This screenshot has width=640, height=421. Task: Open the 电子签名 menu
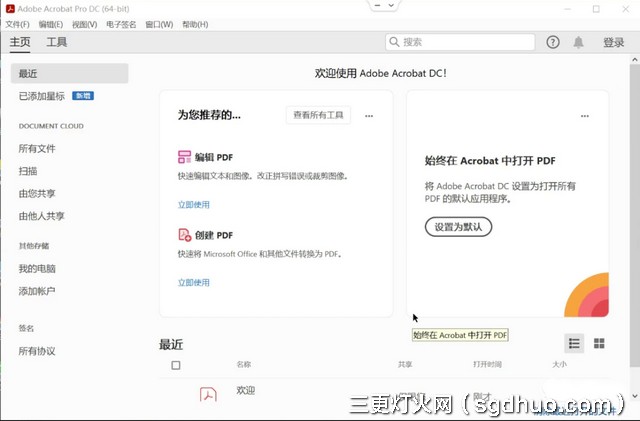[121, 25]
